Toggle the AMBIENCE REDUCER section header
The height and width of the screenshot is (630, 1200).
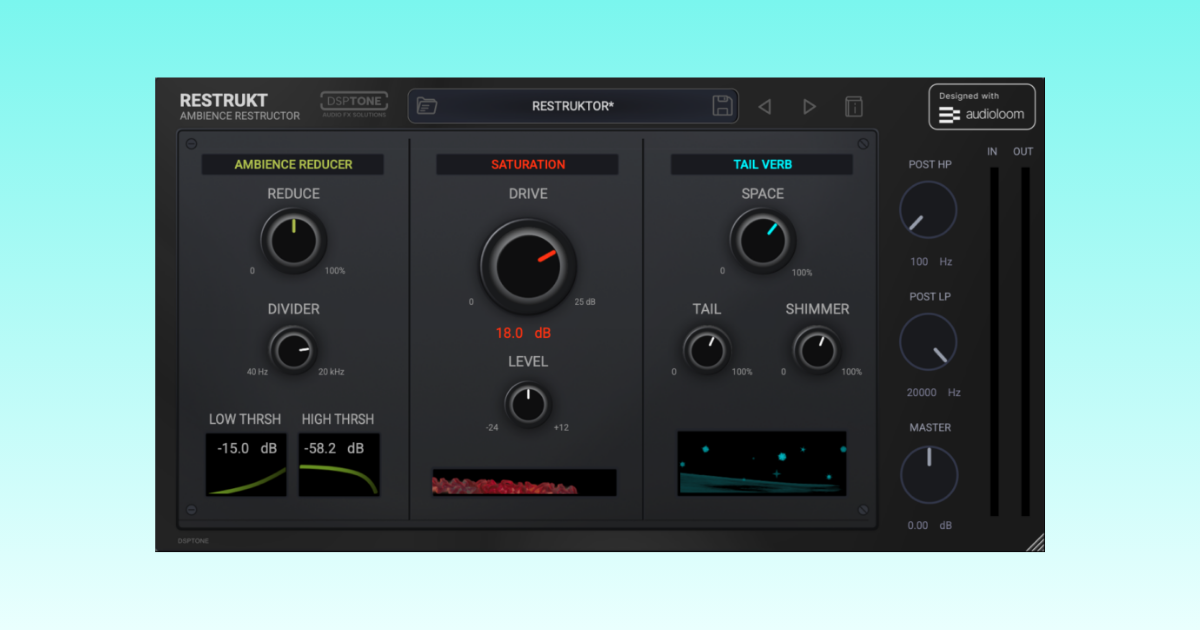click(x=293, y=164)
